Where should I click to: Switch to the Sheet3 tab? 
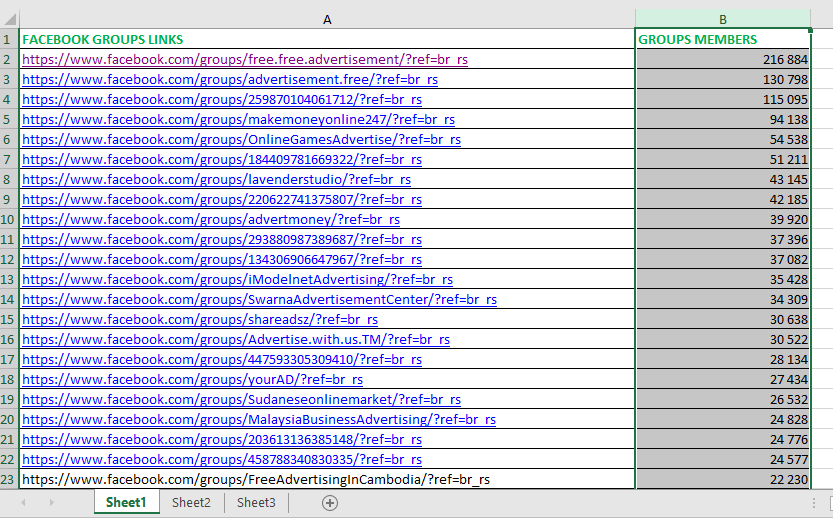click(256, 503)
